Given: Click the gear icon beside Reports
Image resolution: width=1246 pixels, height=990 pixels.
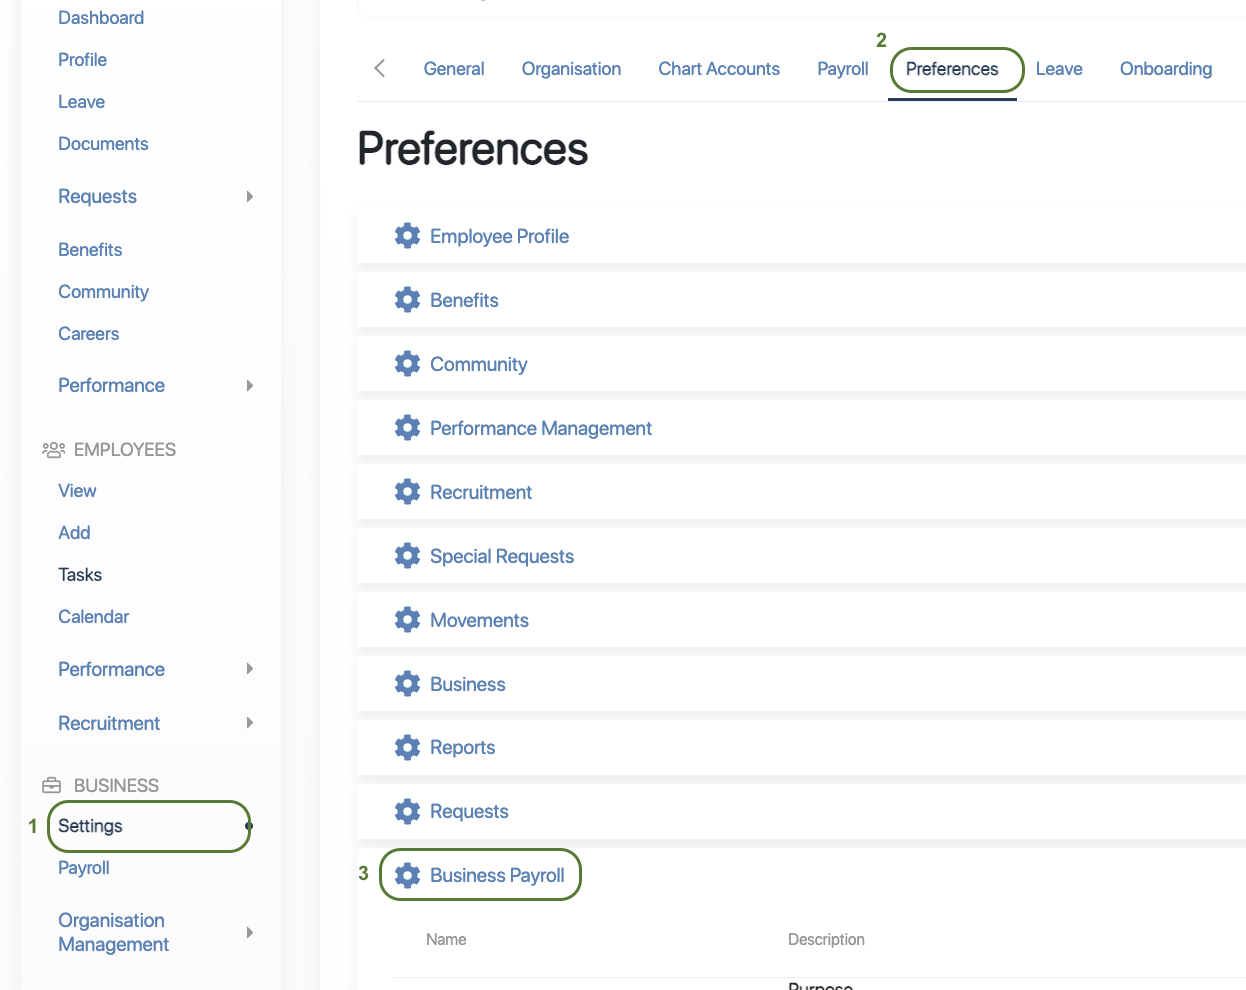Looking at the screenshot, I should pyautogui.click(x=407, y=748).
